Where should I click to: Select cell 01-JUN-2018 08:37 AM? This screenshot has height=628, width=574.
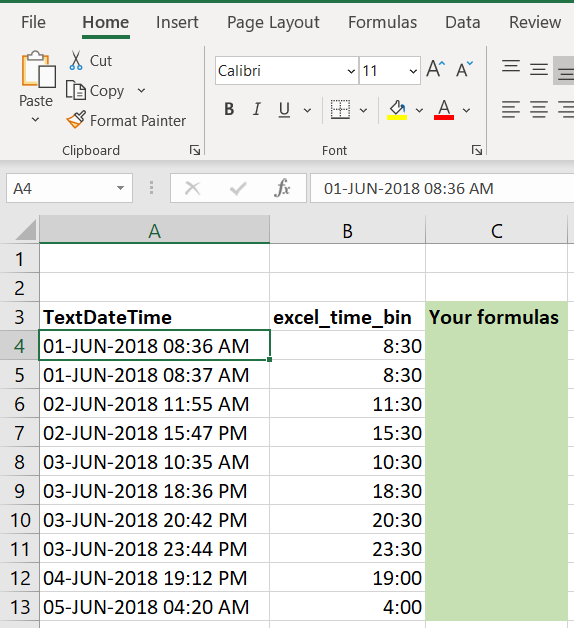click(155, 375)
